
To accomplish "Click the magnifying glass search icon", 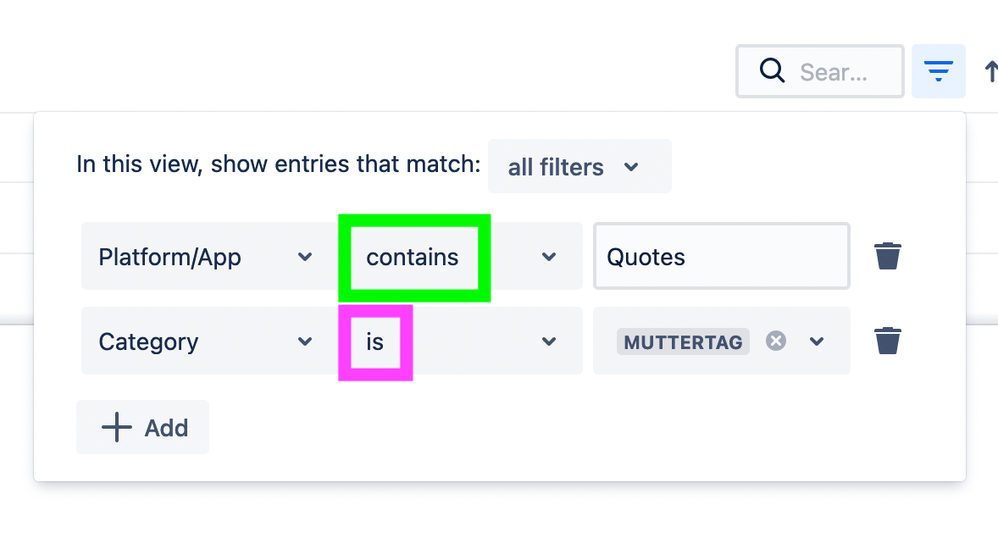I will click(x=771, y=71).
